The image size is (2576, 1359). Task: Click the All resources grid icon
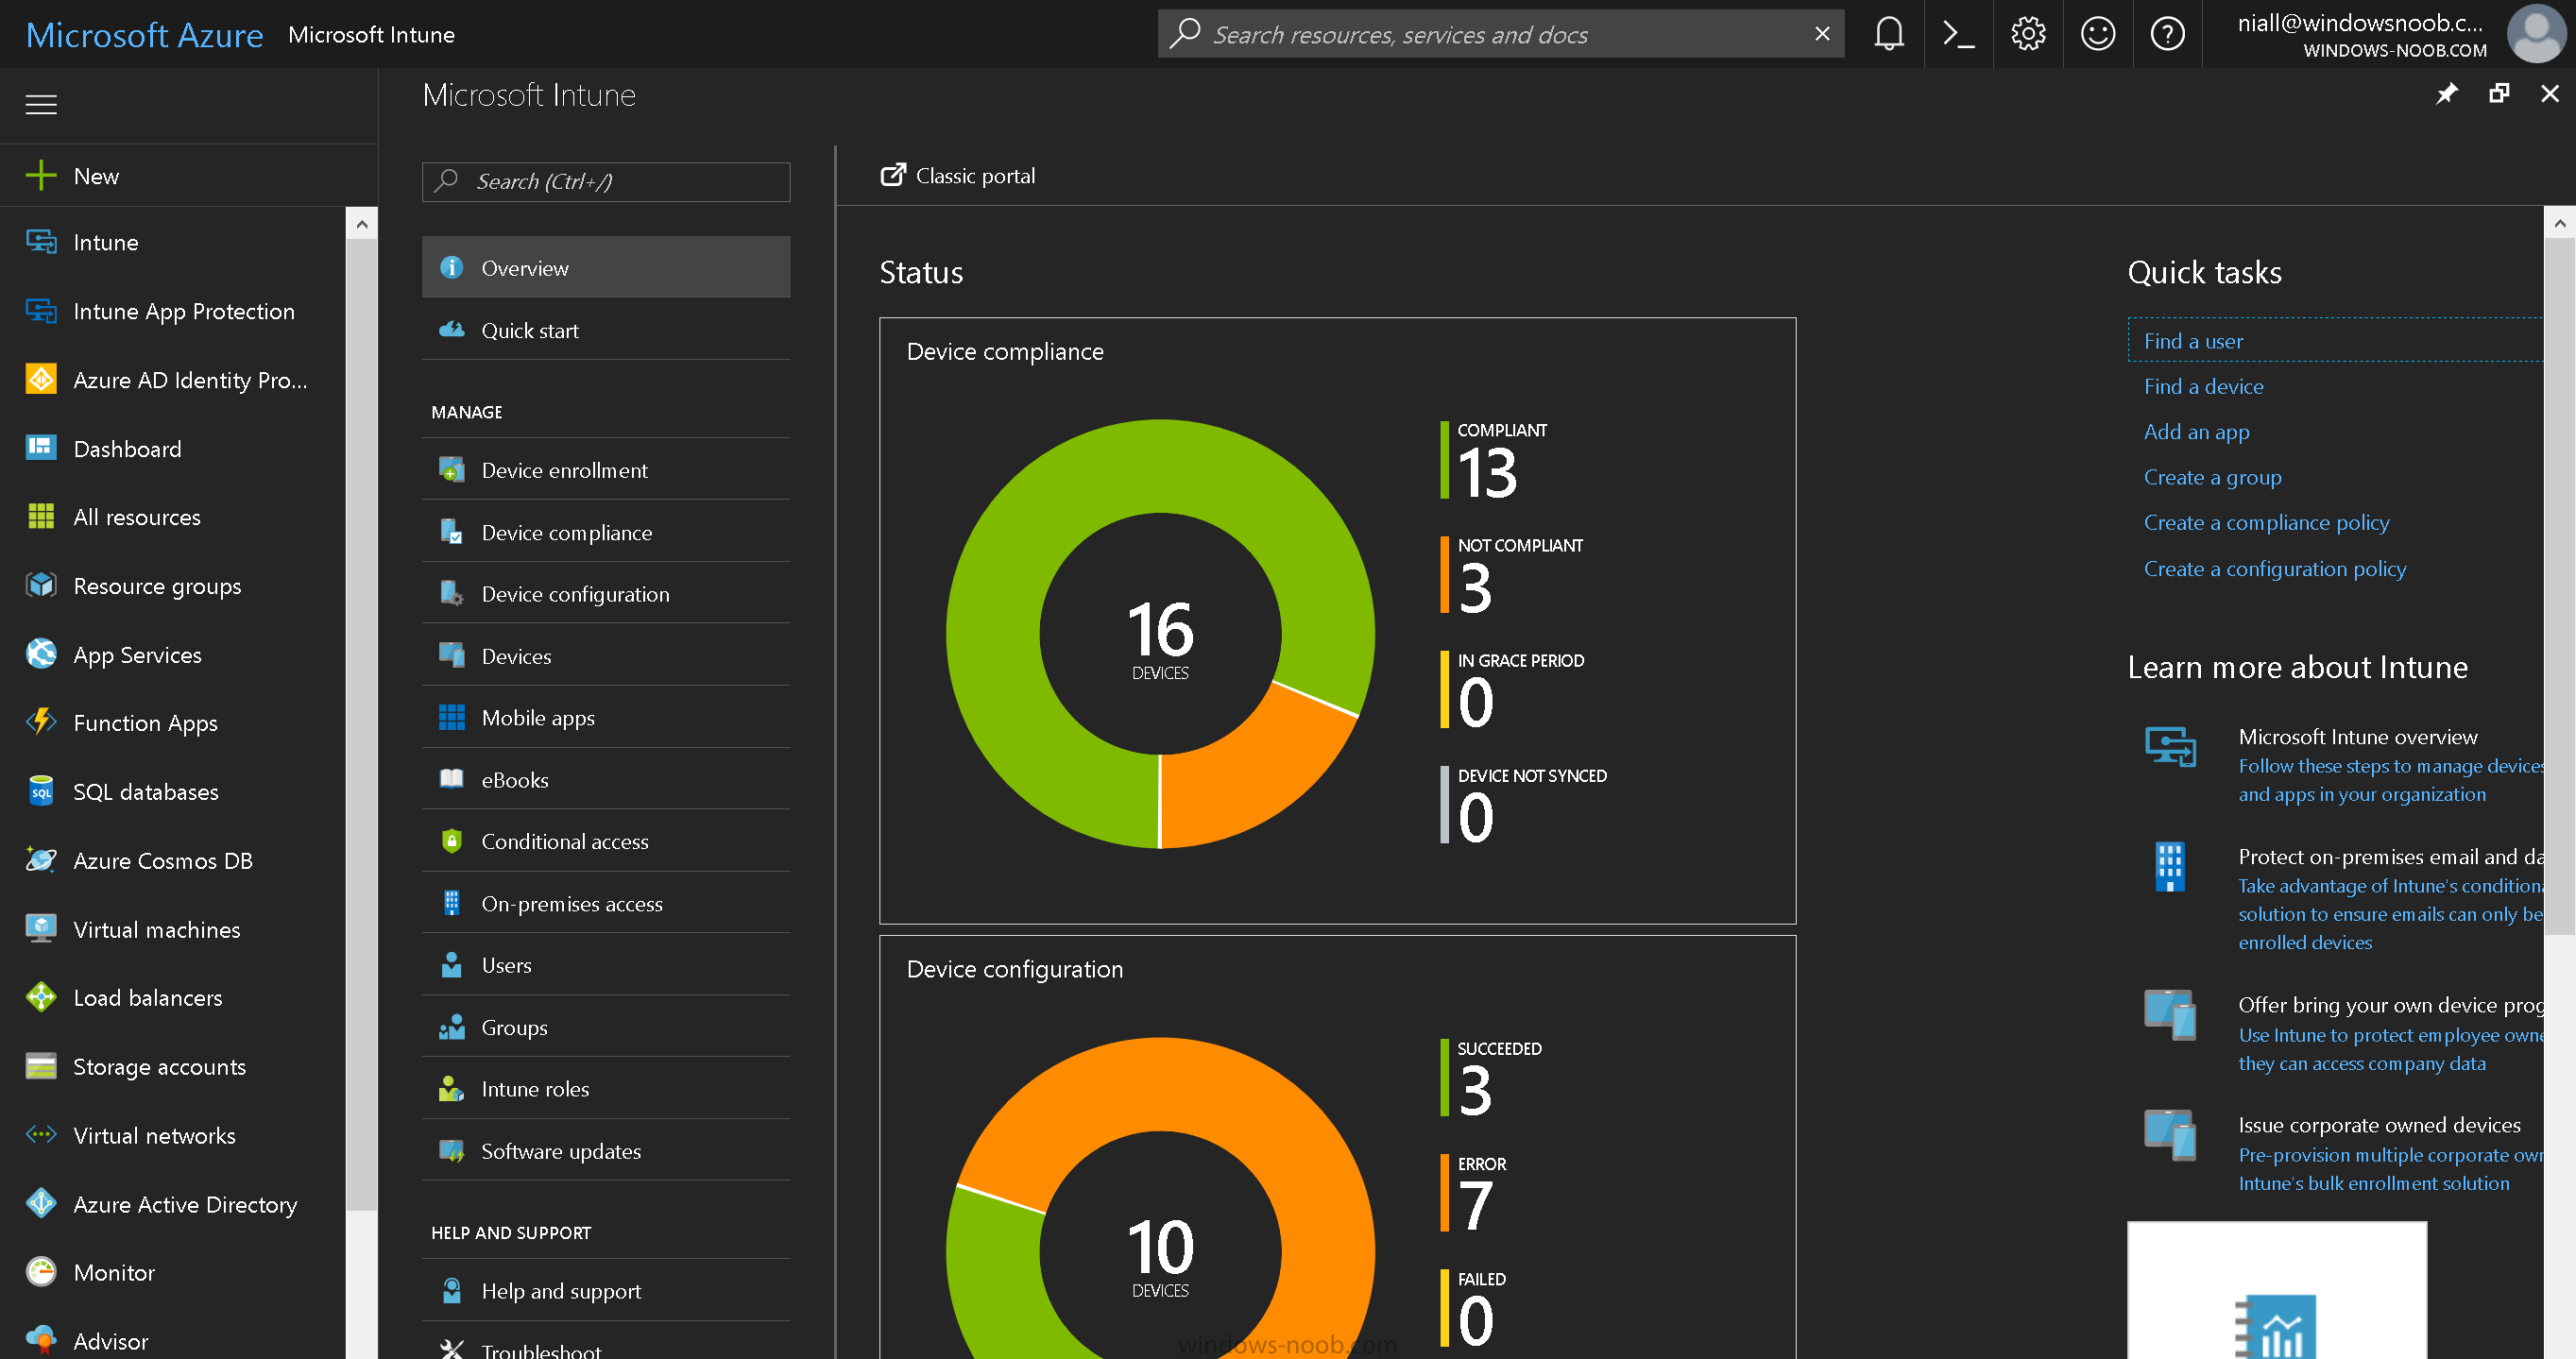[x=41, y=517]
